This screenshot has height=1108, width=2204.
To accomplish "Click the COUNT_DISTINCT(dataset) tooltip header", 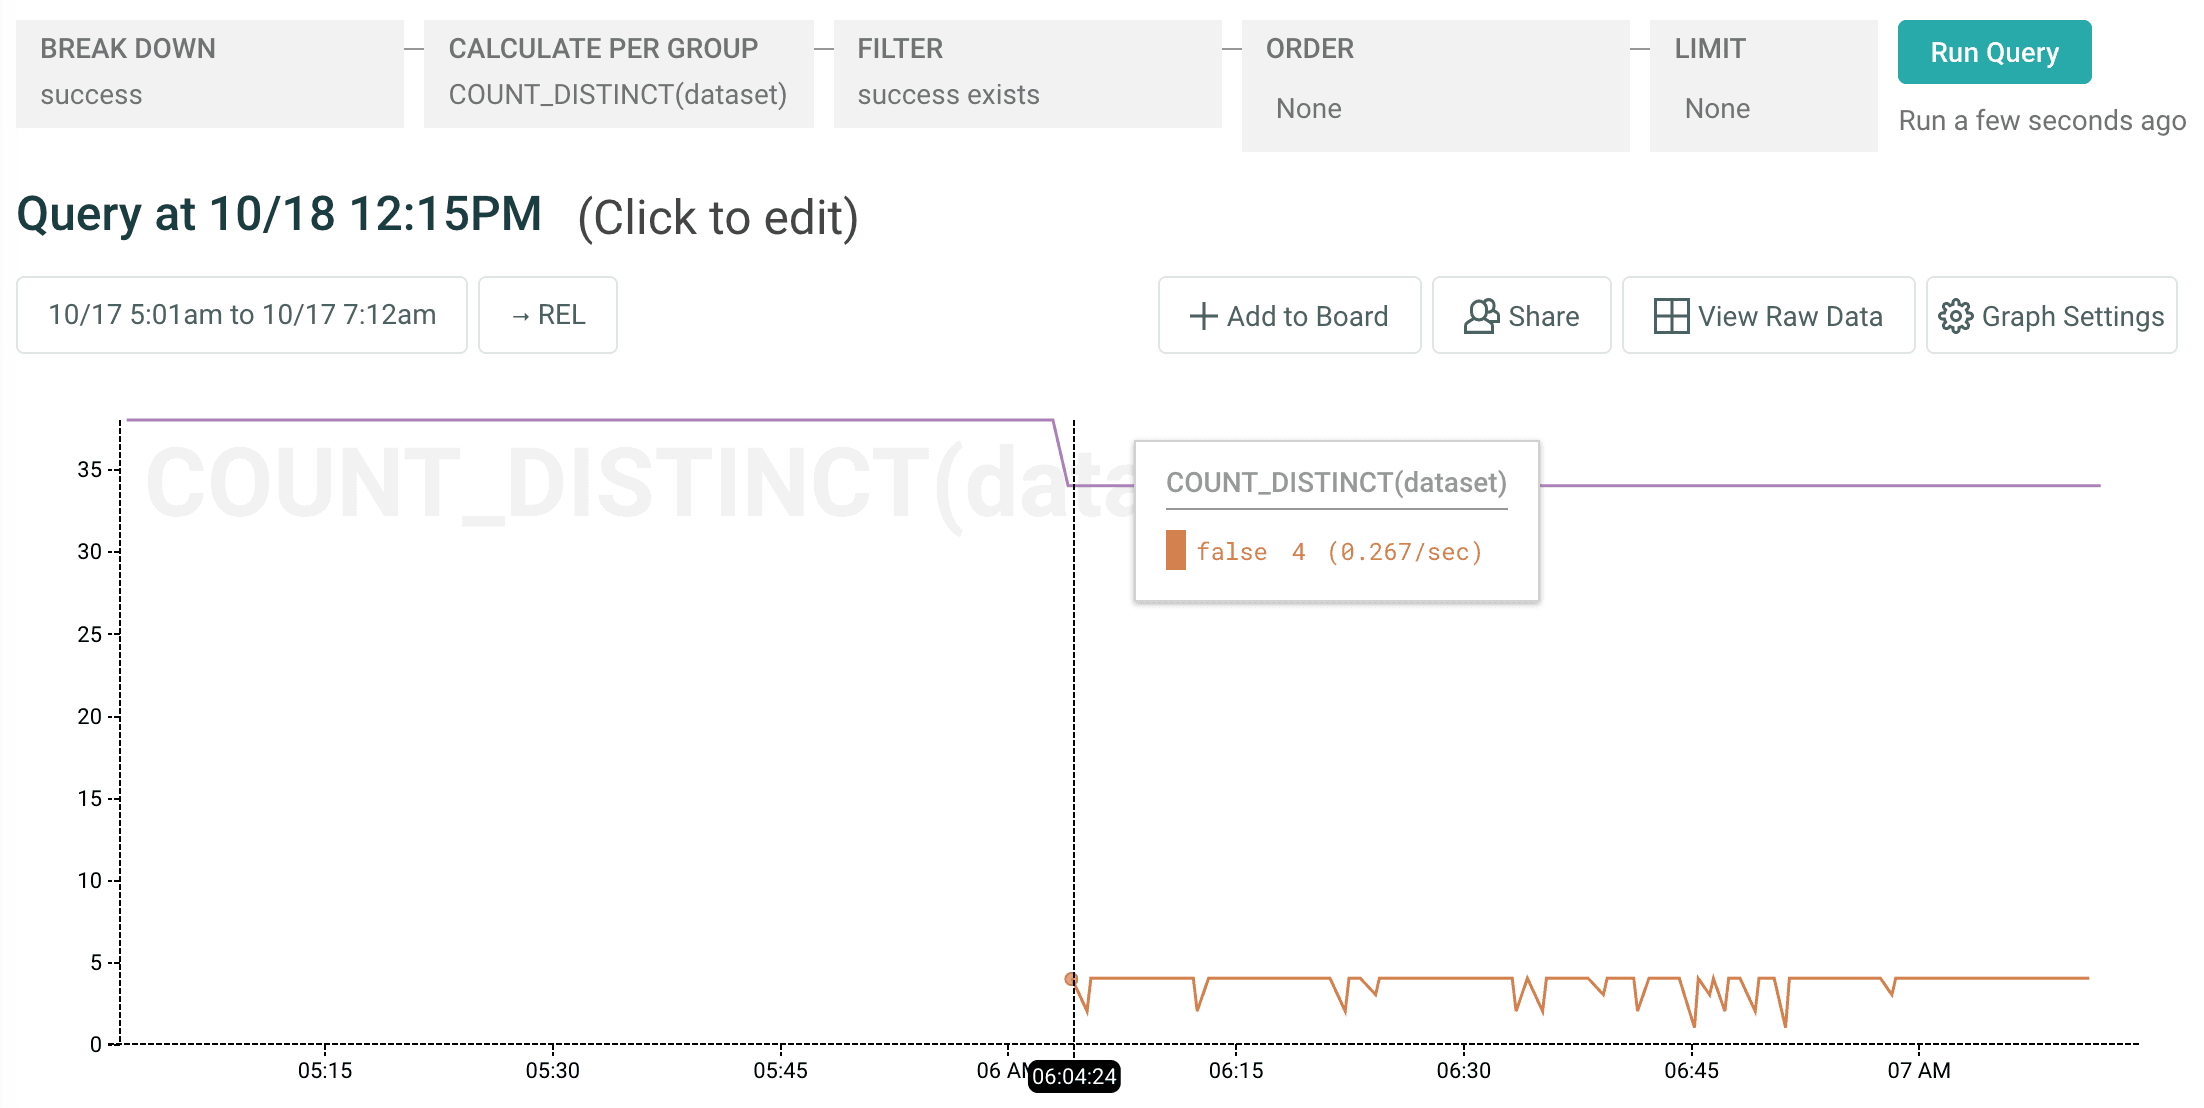I will [1336, 483].
